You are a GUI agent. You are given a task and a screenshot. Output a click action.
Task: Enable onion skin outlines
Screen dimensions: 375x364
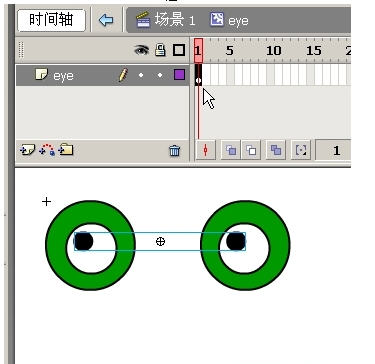pos(251,150)
